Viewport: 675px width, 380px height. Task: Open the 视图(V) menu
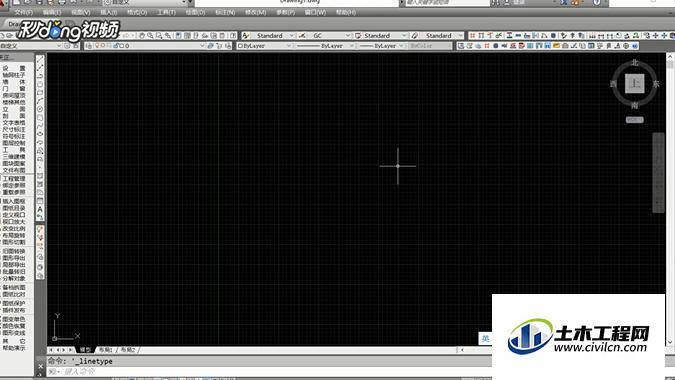coord(81,12)
